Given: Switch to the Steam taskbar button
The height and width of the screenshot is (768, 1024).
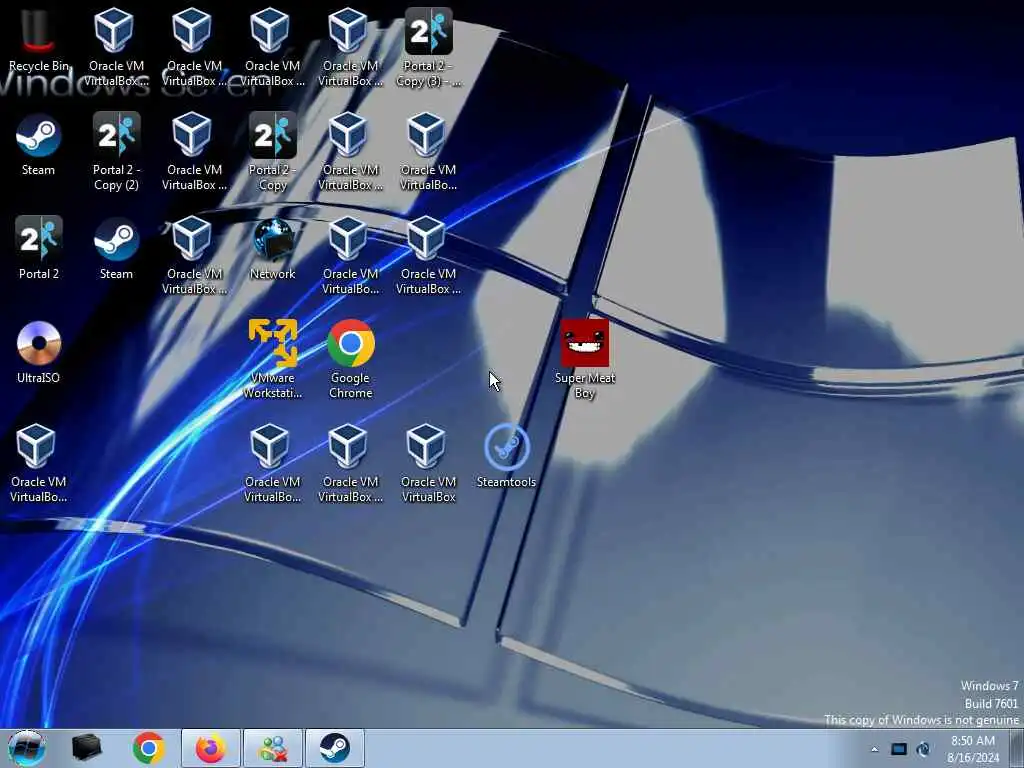Looking at the screenshot, I should 334,748.
